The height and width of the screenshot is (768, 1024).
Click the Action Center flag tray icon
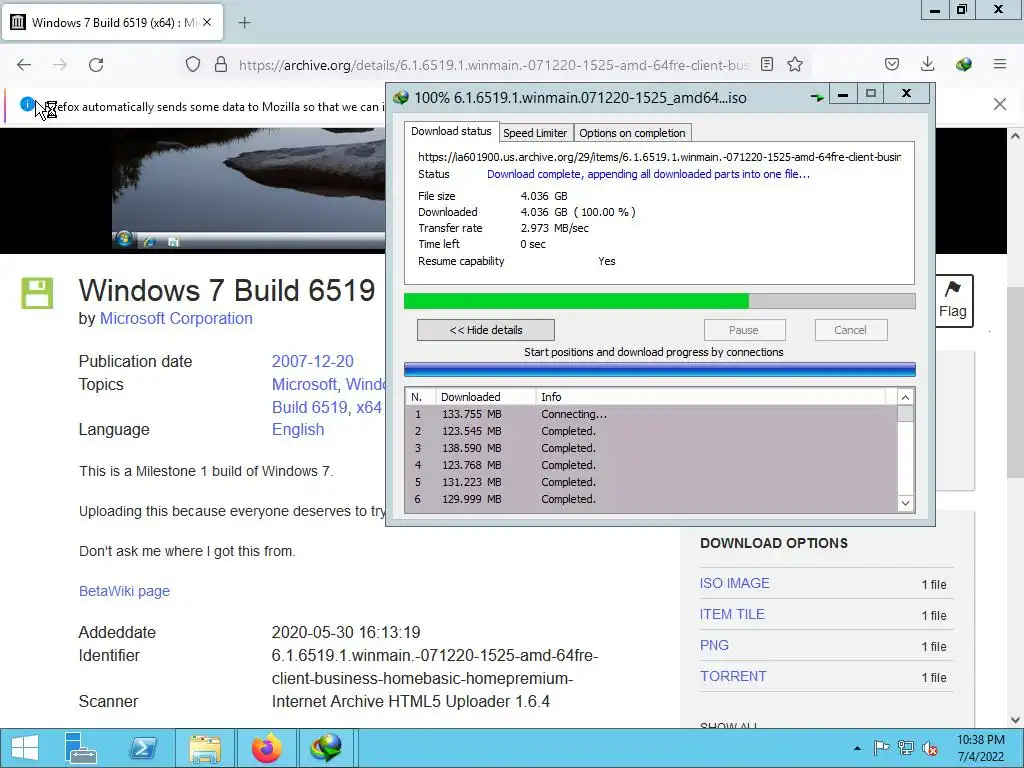pyautogui.click(x=882, y=748)
